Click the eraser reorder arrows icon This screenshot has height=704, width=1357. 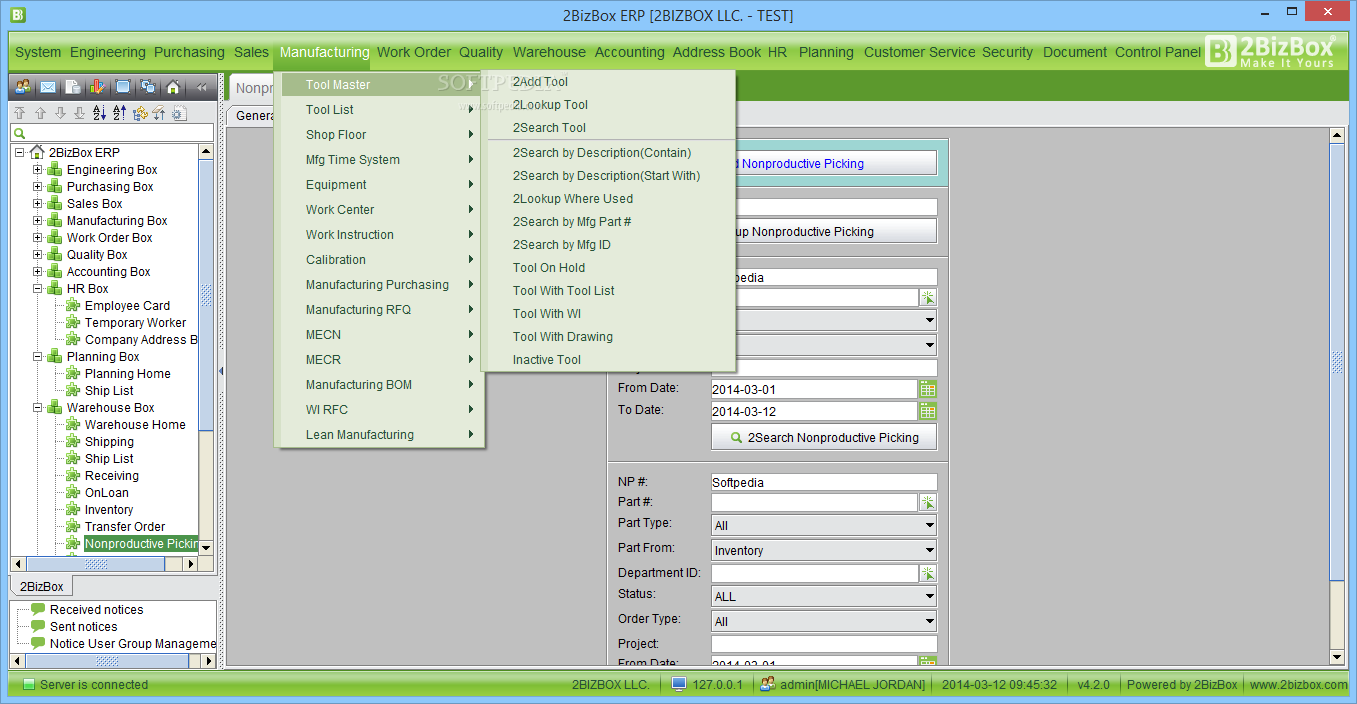click(x=159, y=113)
